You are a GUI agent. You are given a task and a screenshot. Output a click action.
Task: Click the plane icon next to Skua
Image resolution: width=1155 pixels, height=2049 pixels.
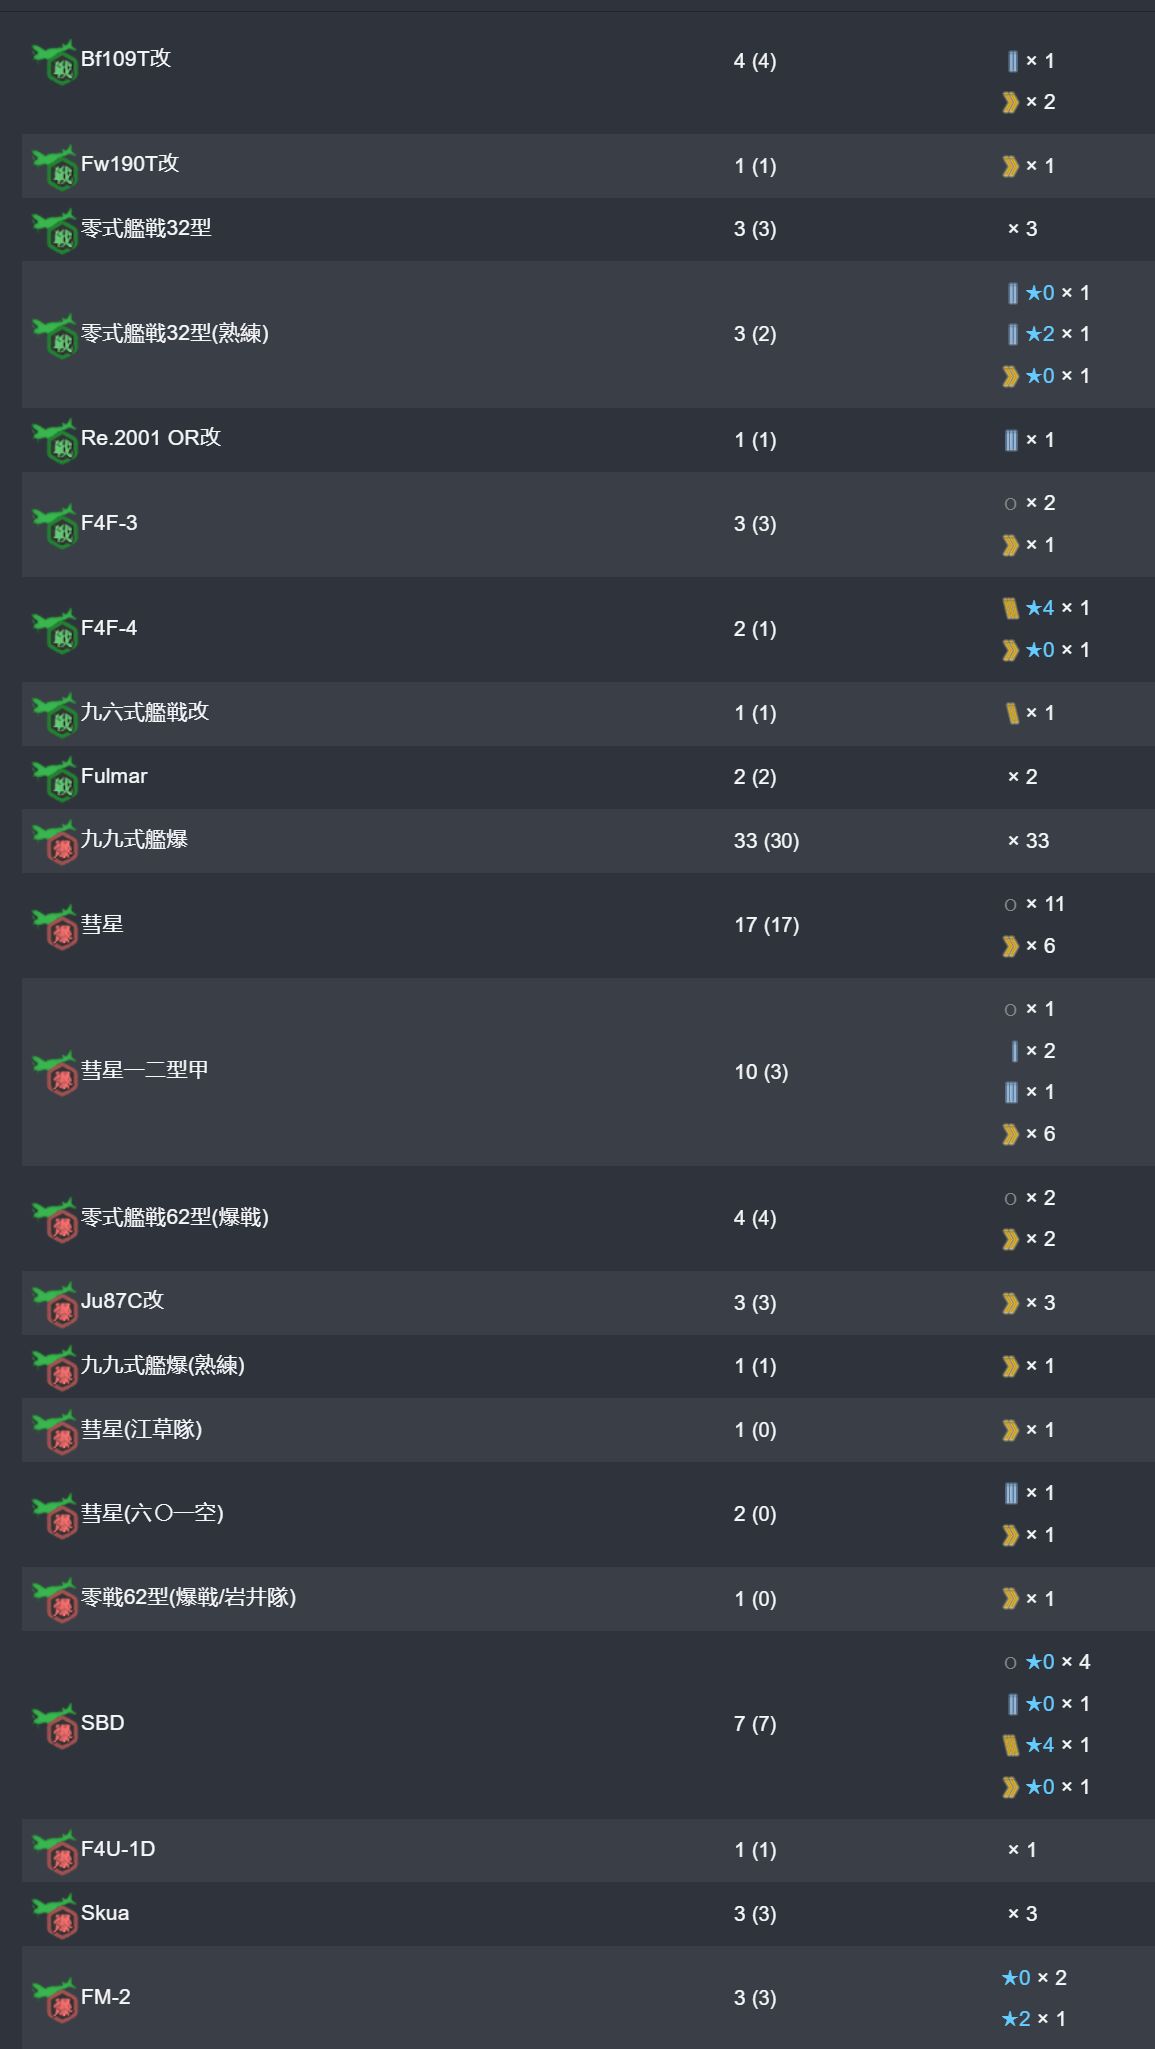click(x=55, y=1915)
